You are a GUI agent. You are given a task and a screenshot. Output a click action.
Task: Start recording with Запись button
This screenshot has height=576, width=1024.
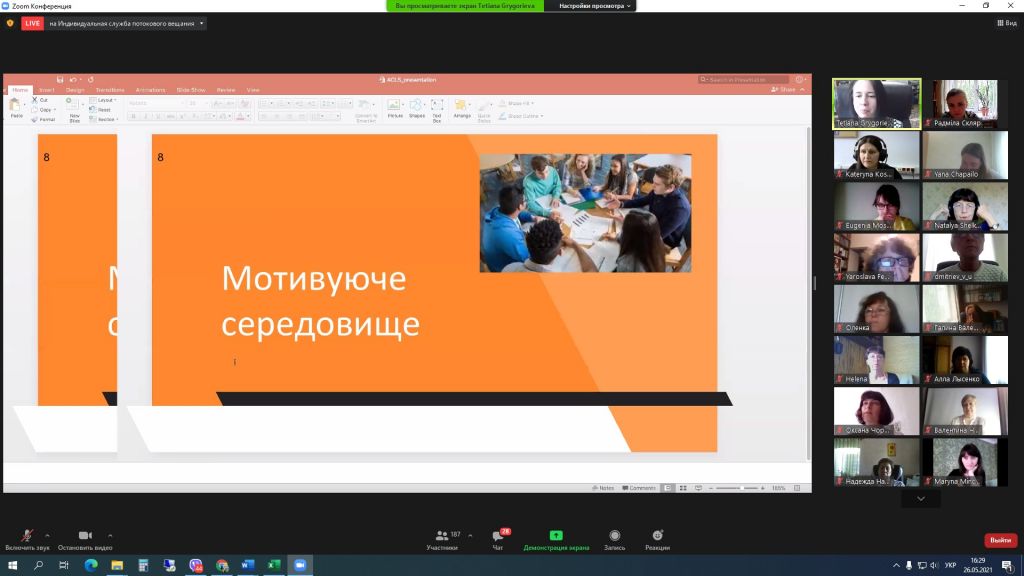615,540
